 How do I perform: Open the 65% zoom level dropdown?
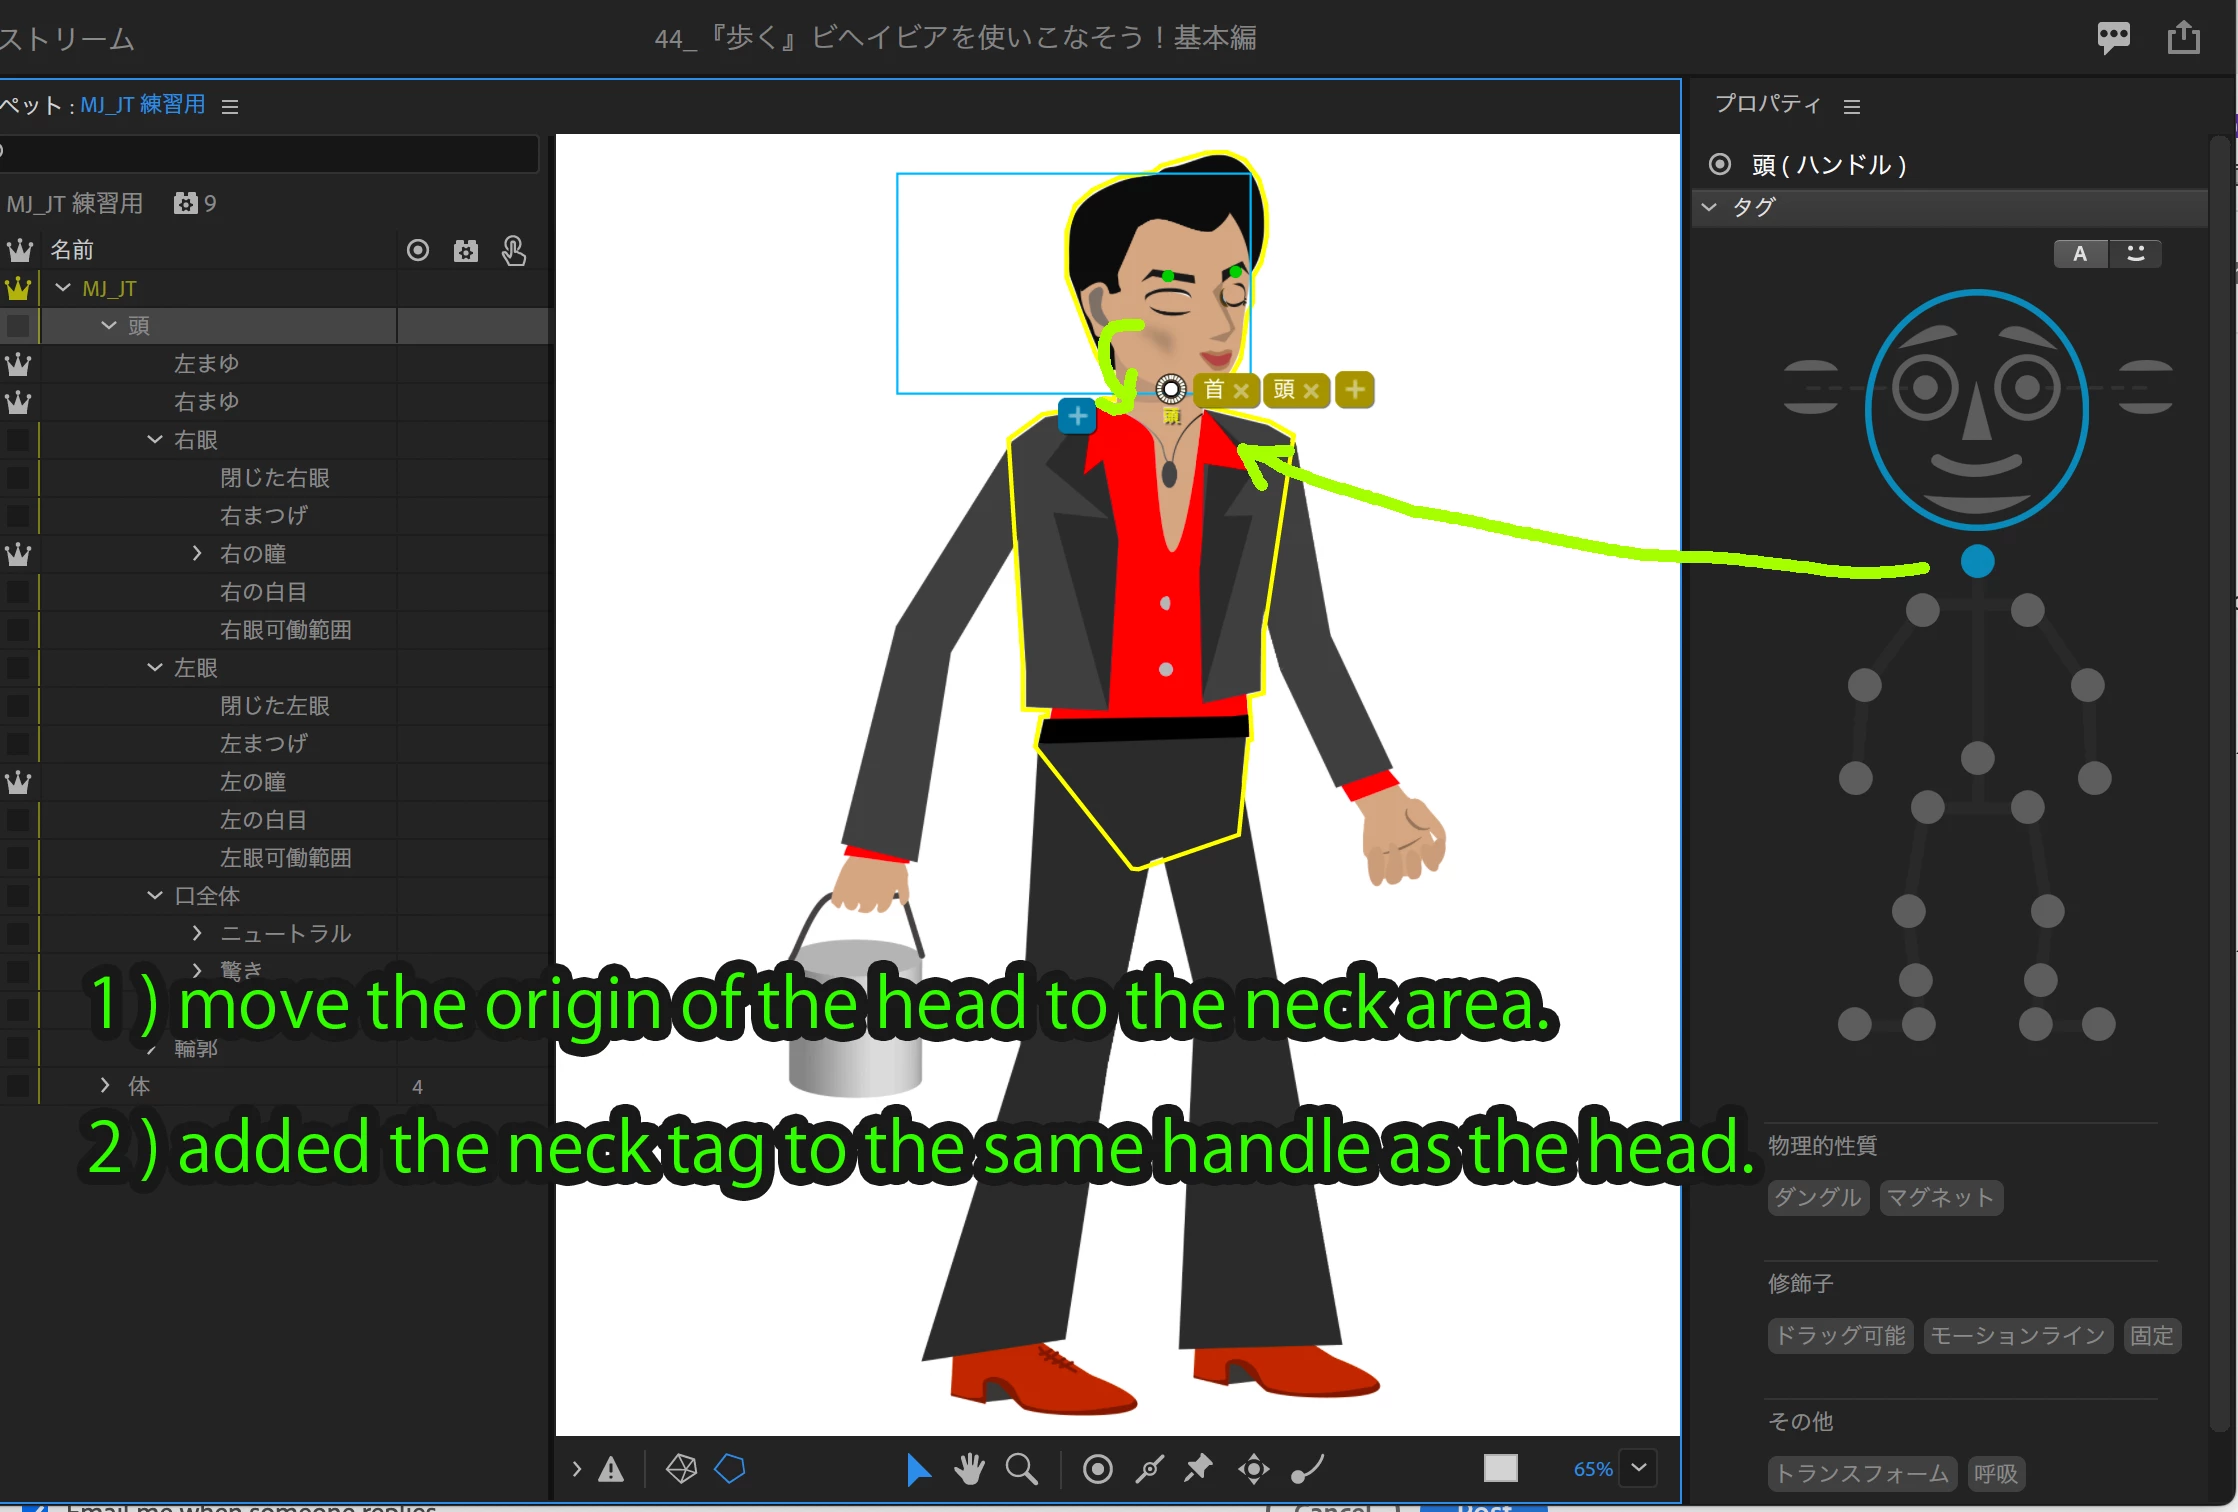1639,1468
